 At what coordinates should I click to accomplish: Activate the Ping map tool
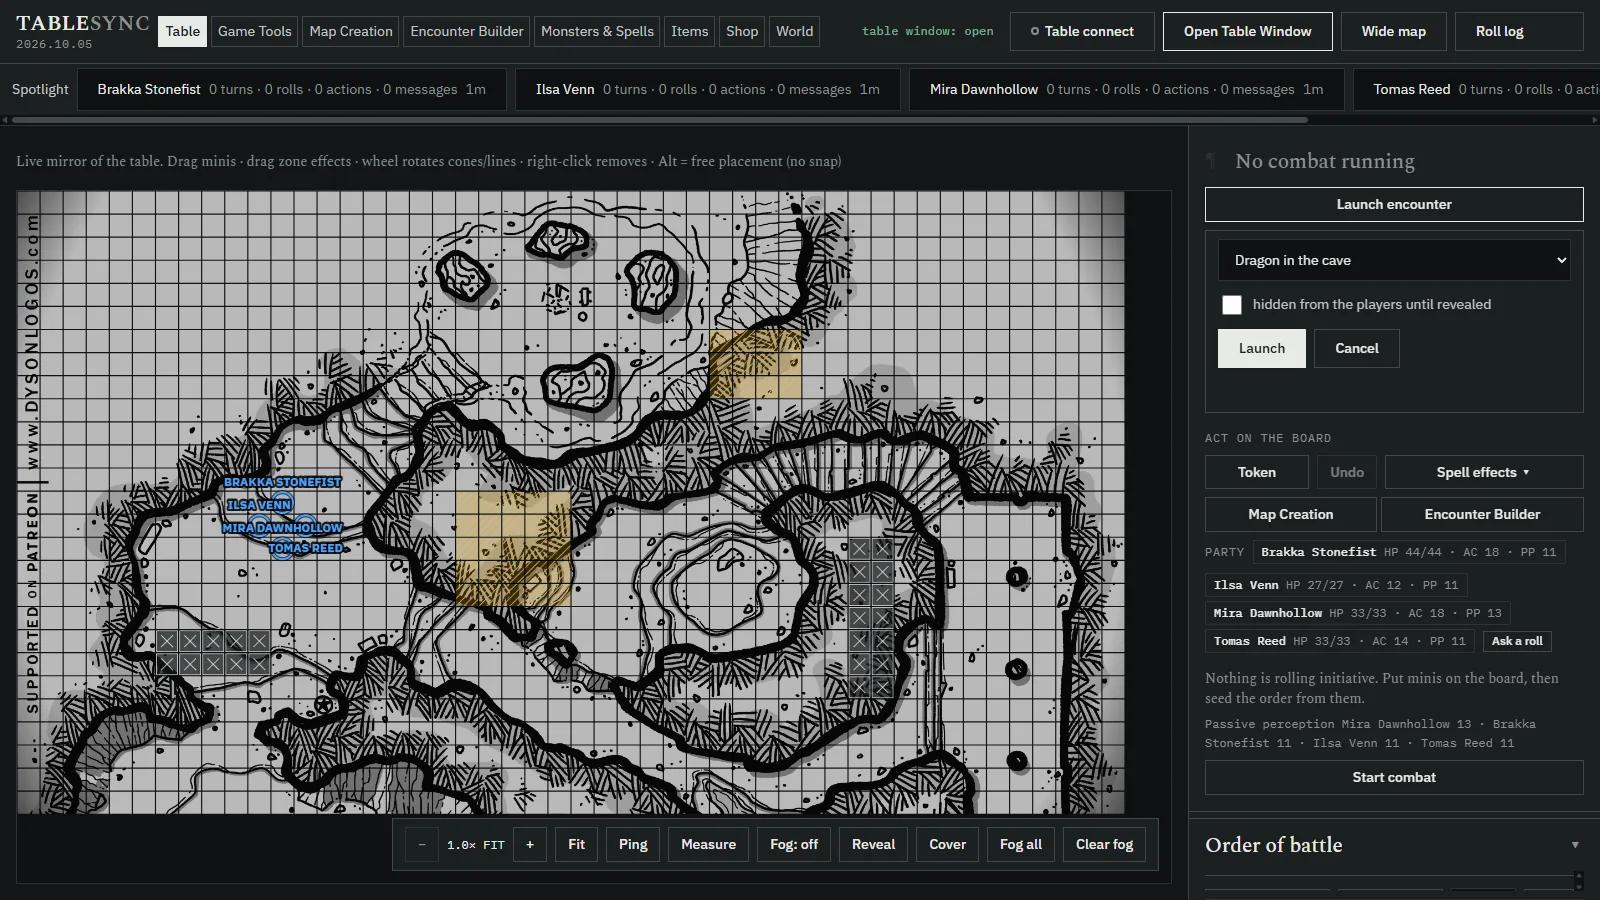tap(633, 844)
